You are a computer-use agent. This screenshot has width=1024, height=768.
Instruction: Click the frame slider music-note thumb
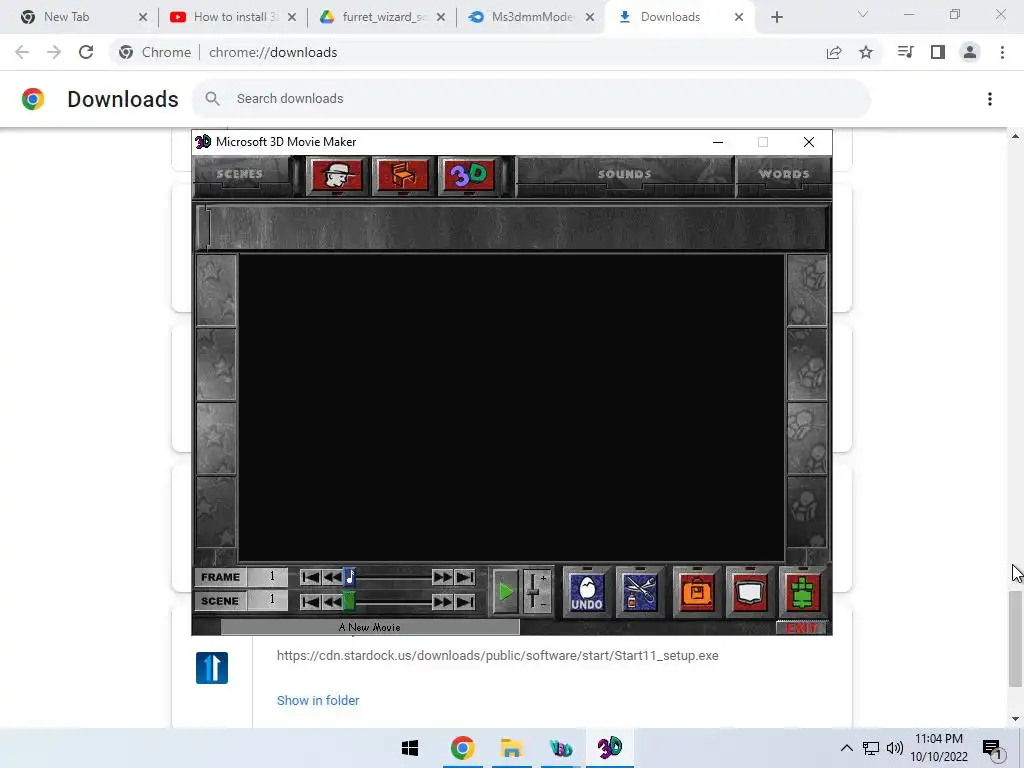tap(349, 577)
